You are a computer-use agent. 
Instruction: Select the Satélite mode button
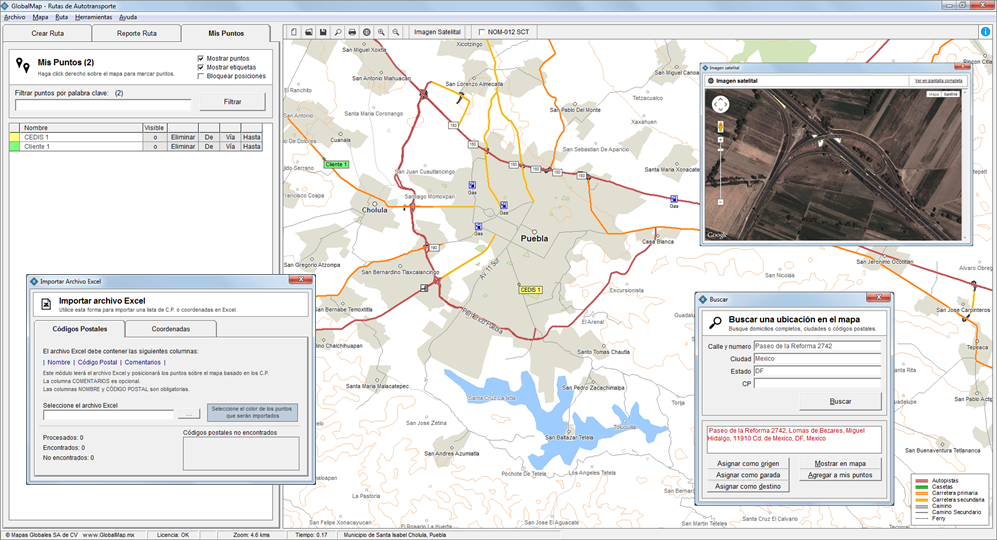tap(950, 94)
